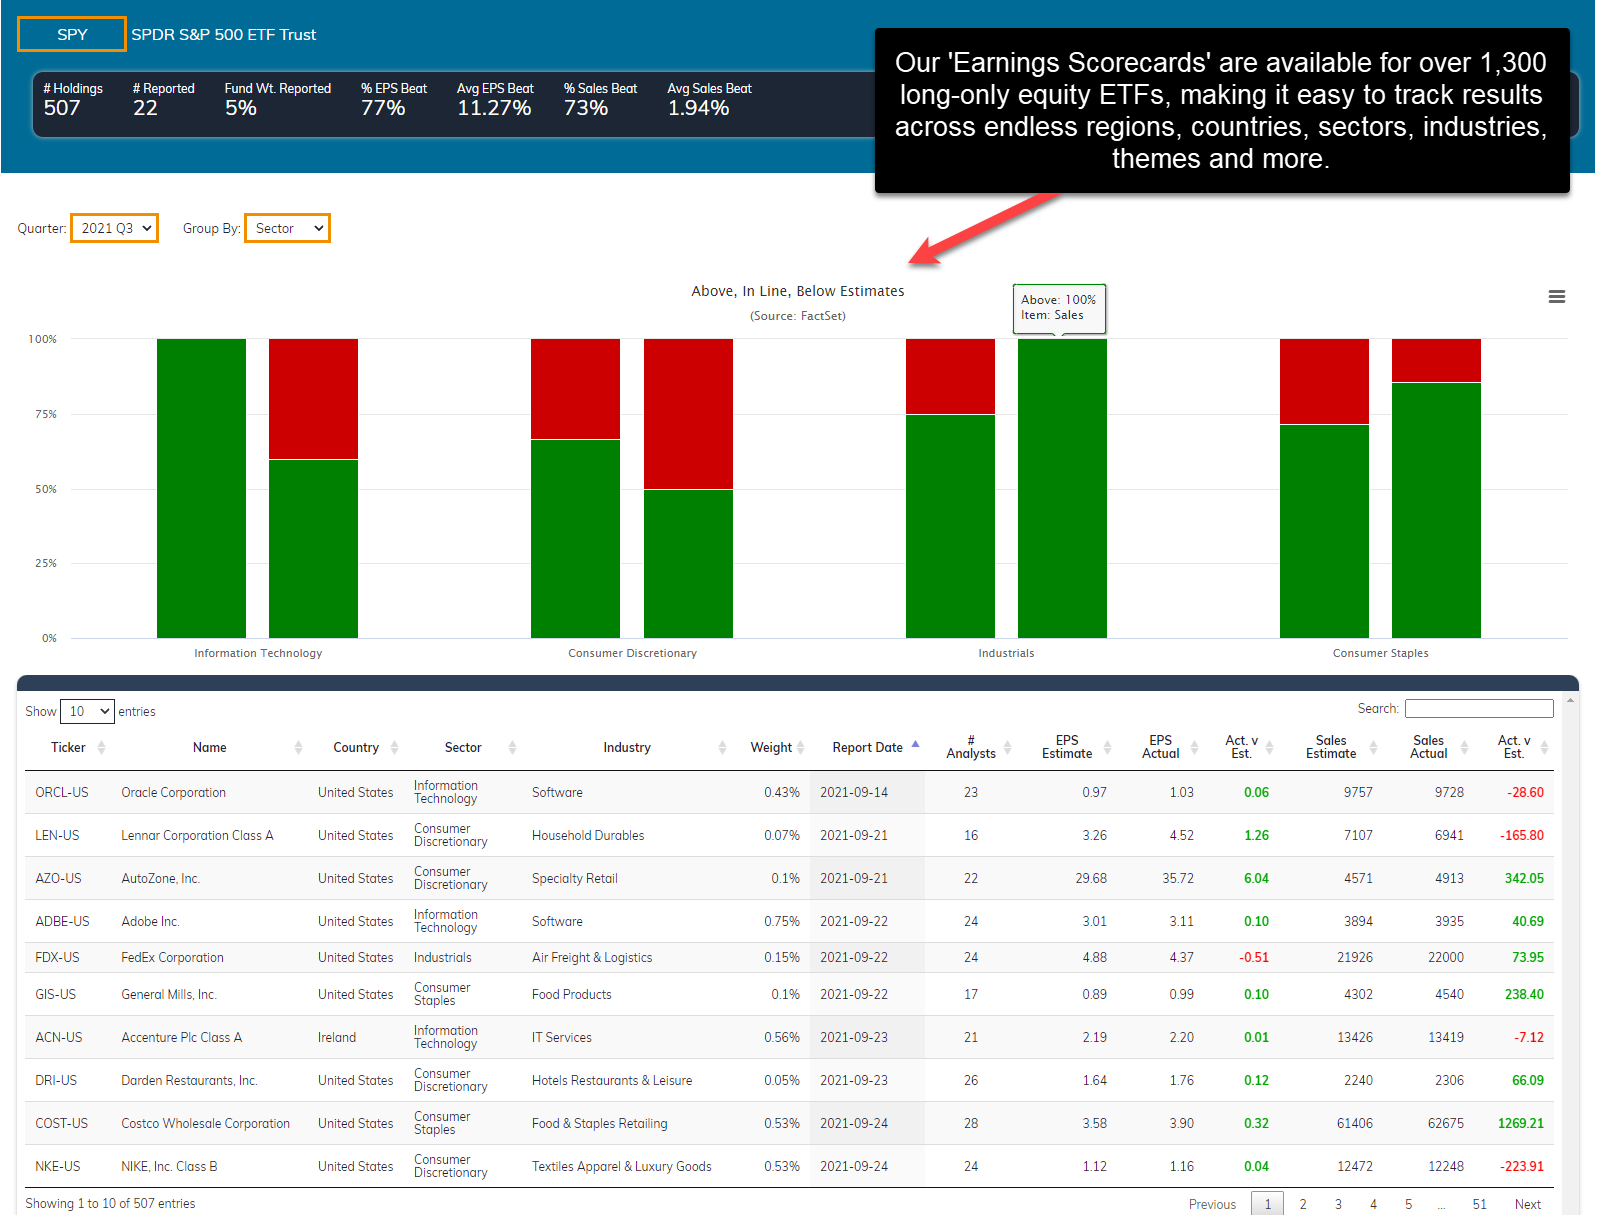Click Industrials chart axis label
This screenshot has height=1215, width=1597.
[x=1006, y=653]
